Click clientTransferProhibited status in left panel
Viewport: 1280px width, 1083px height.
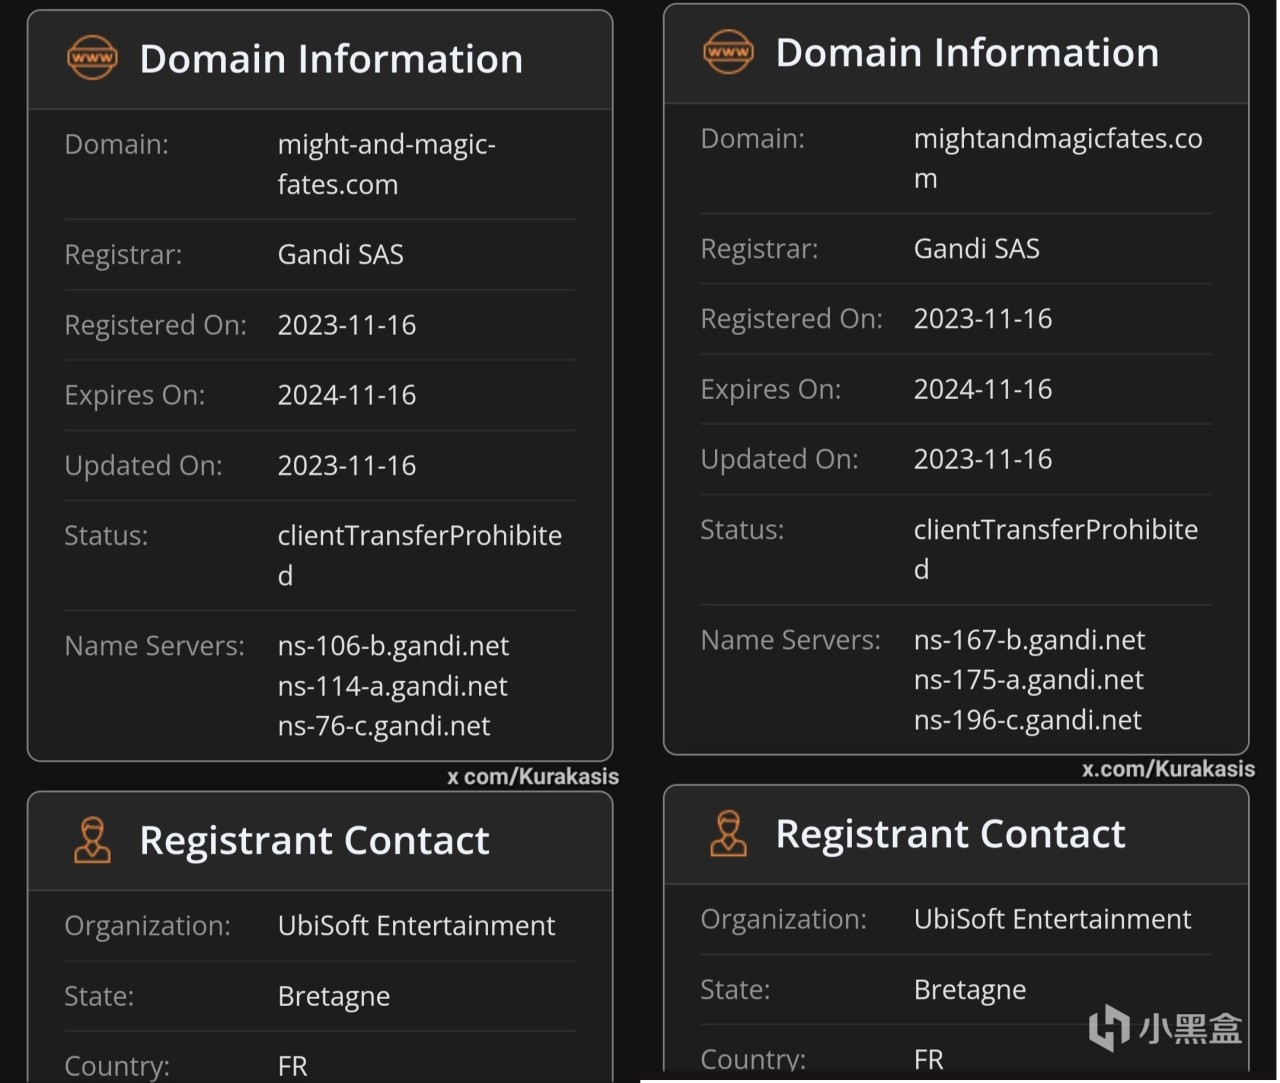419,555
